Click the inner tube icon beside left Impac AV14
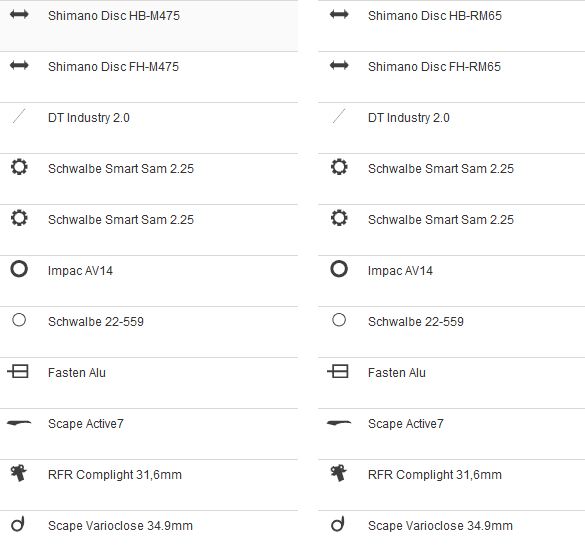The image size is (585, 555). click(19, 269)
